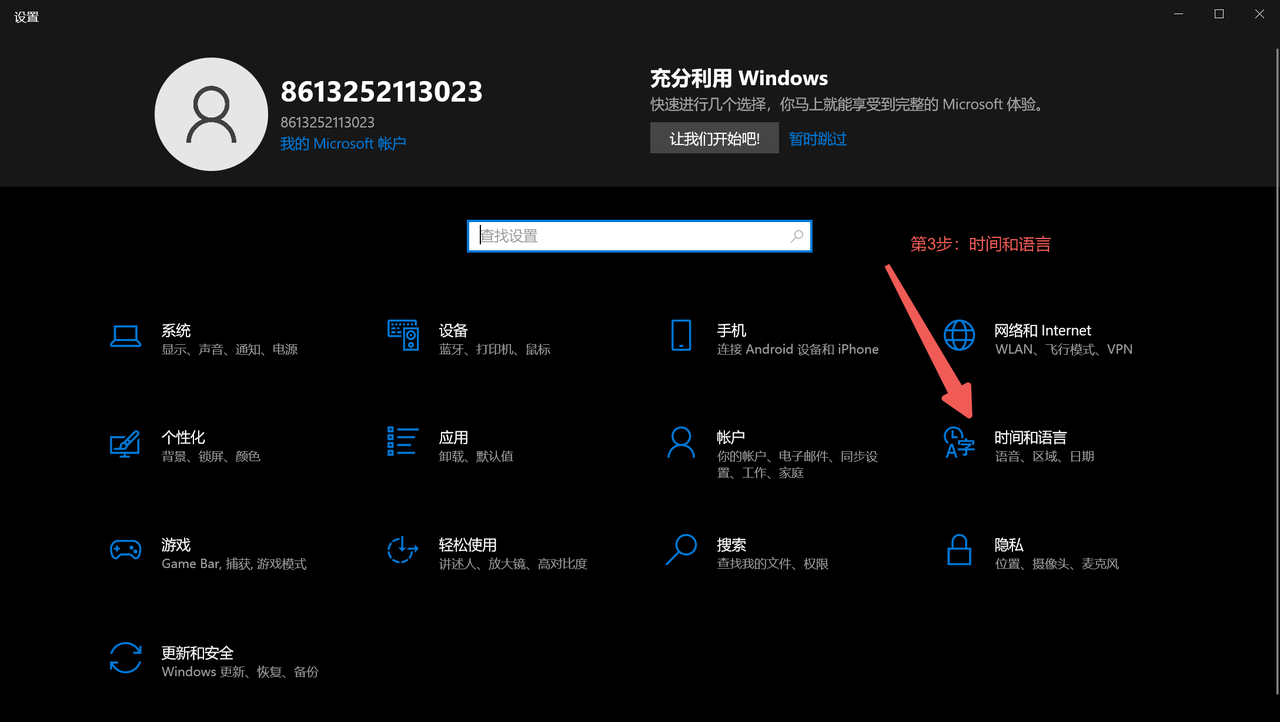Click the WLAN、飞行模式、VPN description
Screen dimensions: 1280x722
click(x=1064, y=349)
